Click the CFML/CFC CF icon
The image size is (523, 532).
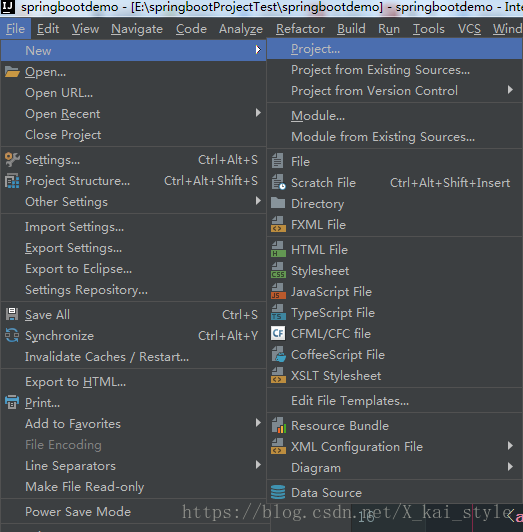(x=278, y=333)
